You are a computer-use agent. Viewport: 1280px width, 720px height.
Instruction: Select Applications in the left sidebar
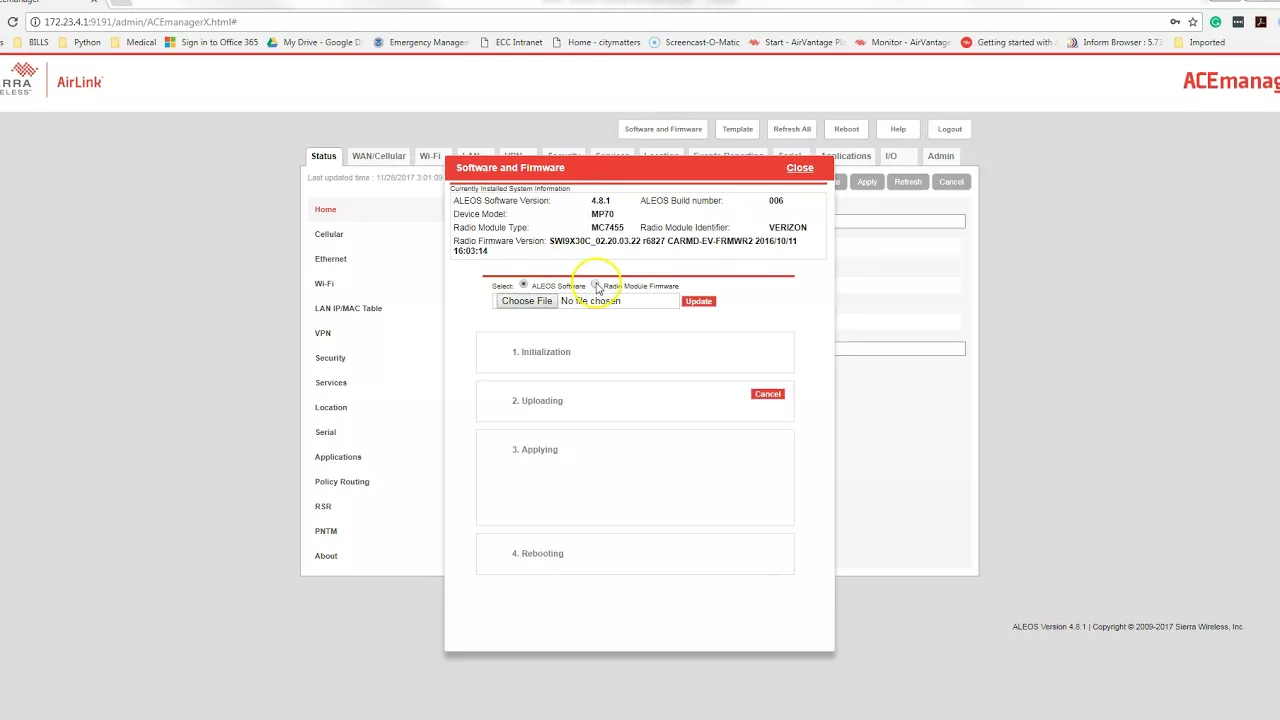(338, 457)
